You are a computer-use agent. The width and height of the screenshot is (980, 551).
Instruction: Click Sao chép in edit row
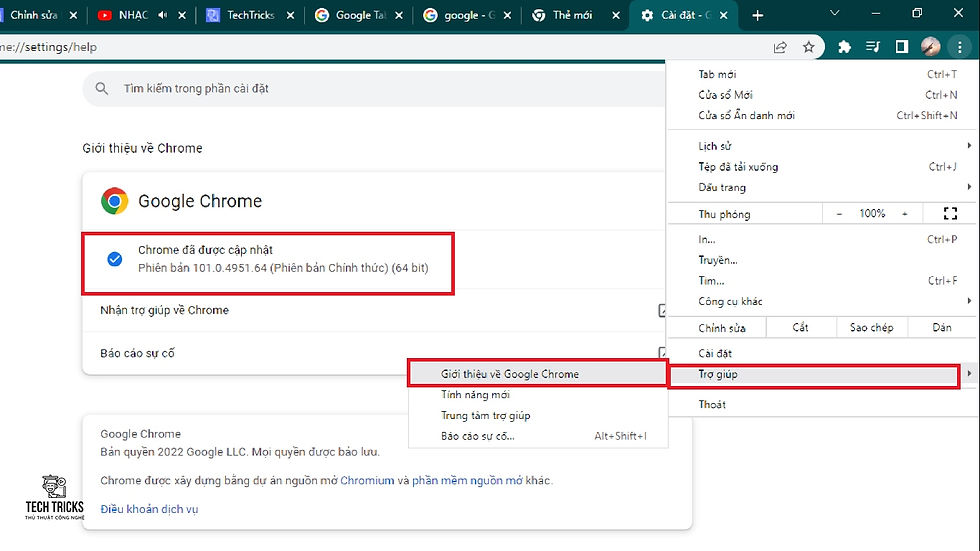click(871, 327)
